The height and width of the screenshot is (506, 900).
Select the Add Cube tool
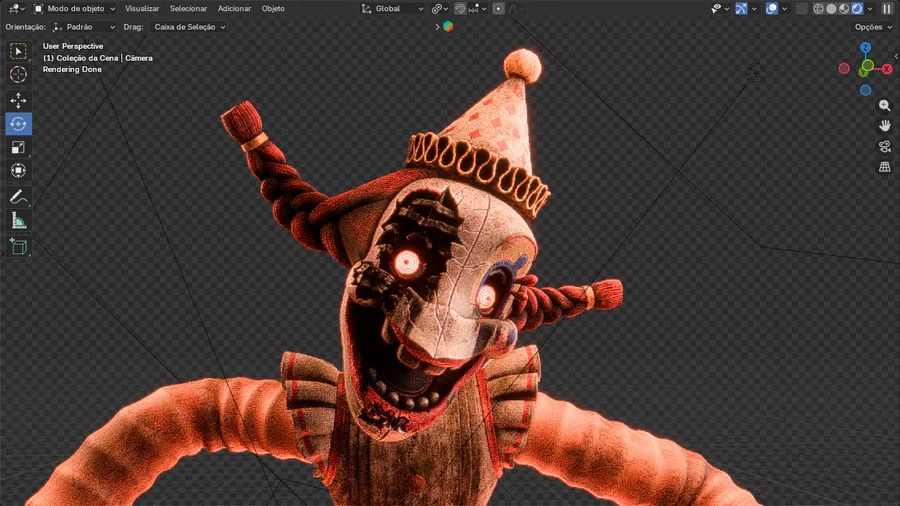(18, 247)
